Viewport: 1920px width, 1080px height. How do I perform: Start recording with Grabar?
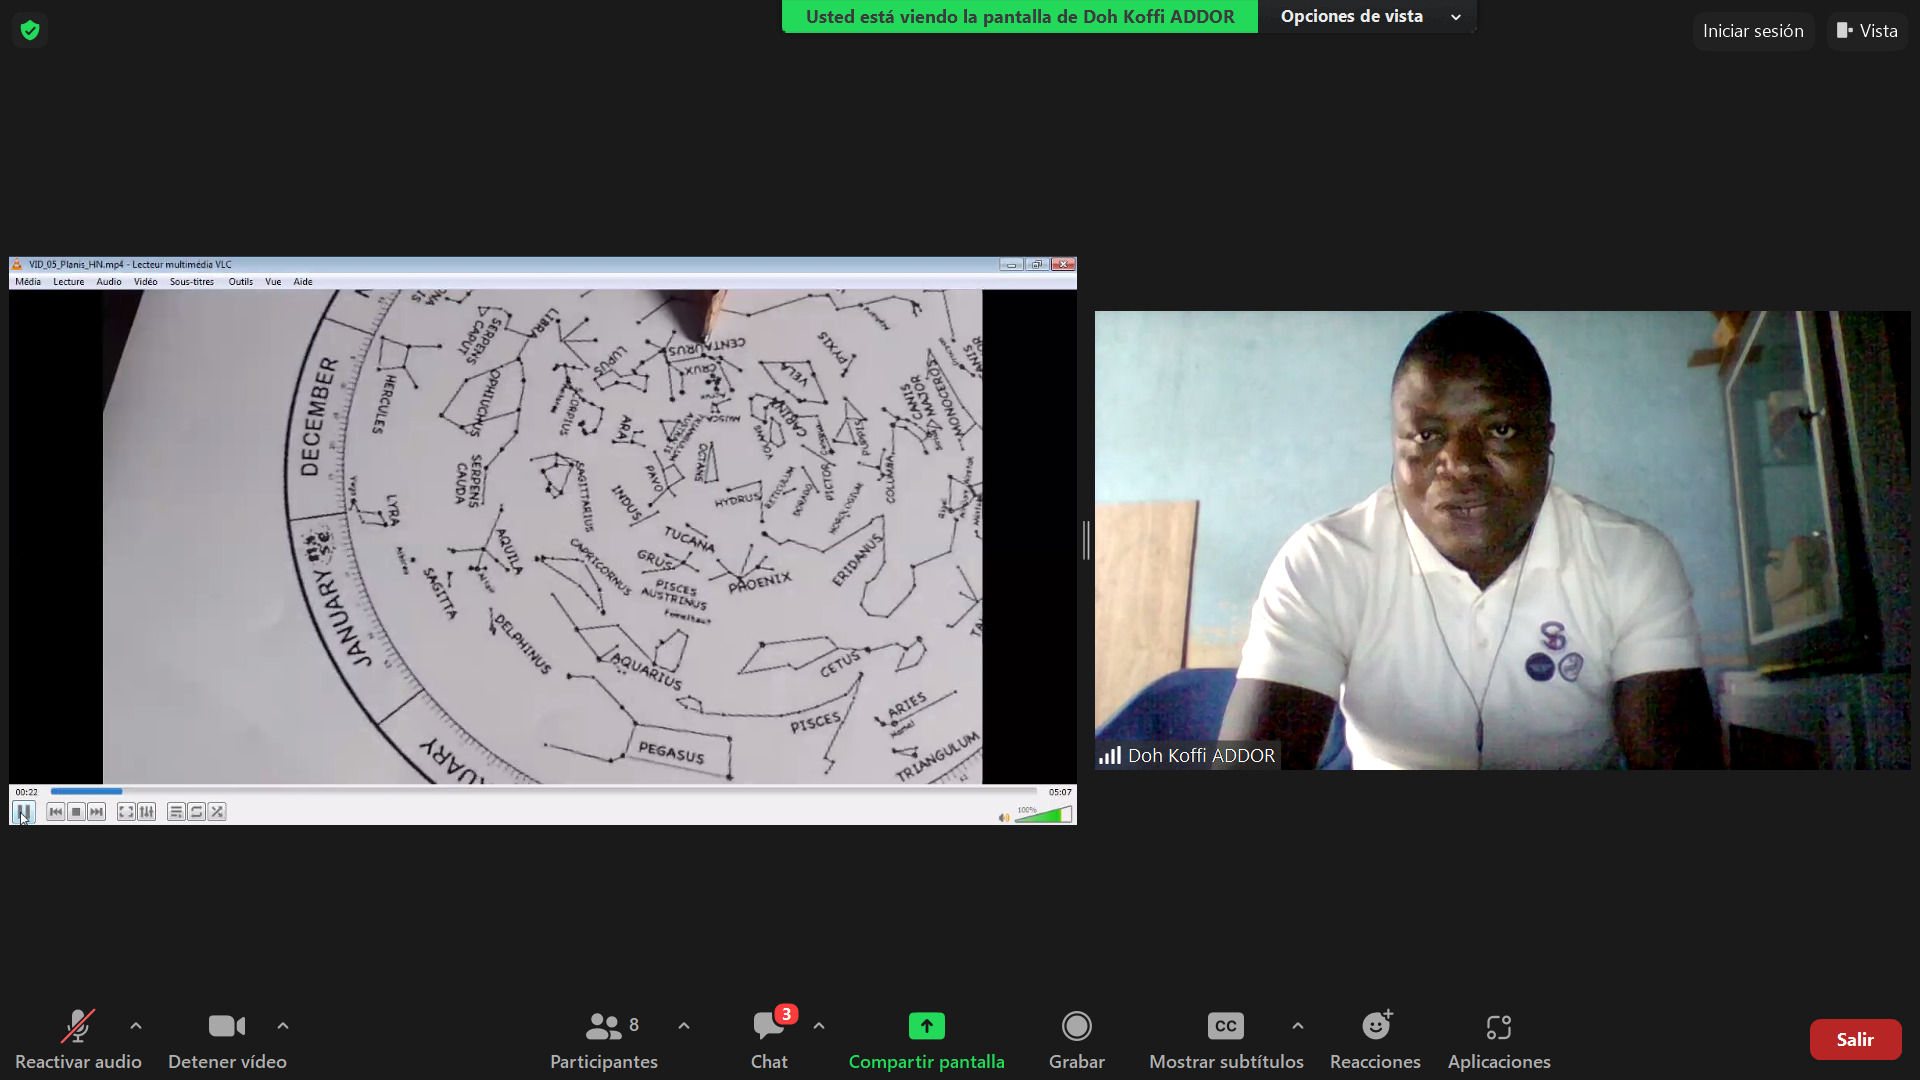click(1077, 1040)
